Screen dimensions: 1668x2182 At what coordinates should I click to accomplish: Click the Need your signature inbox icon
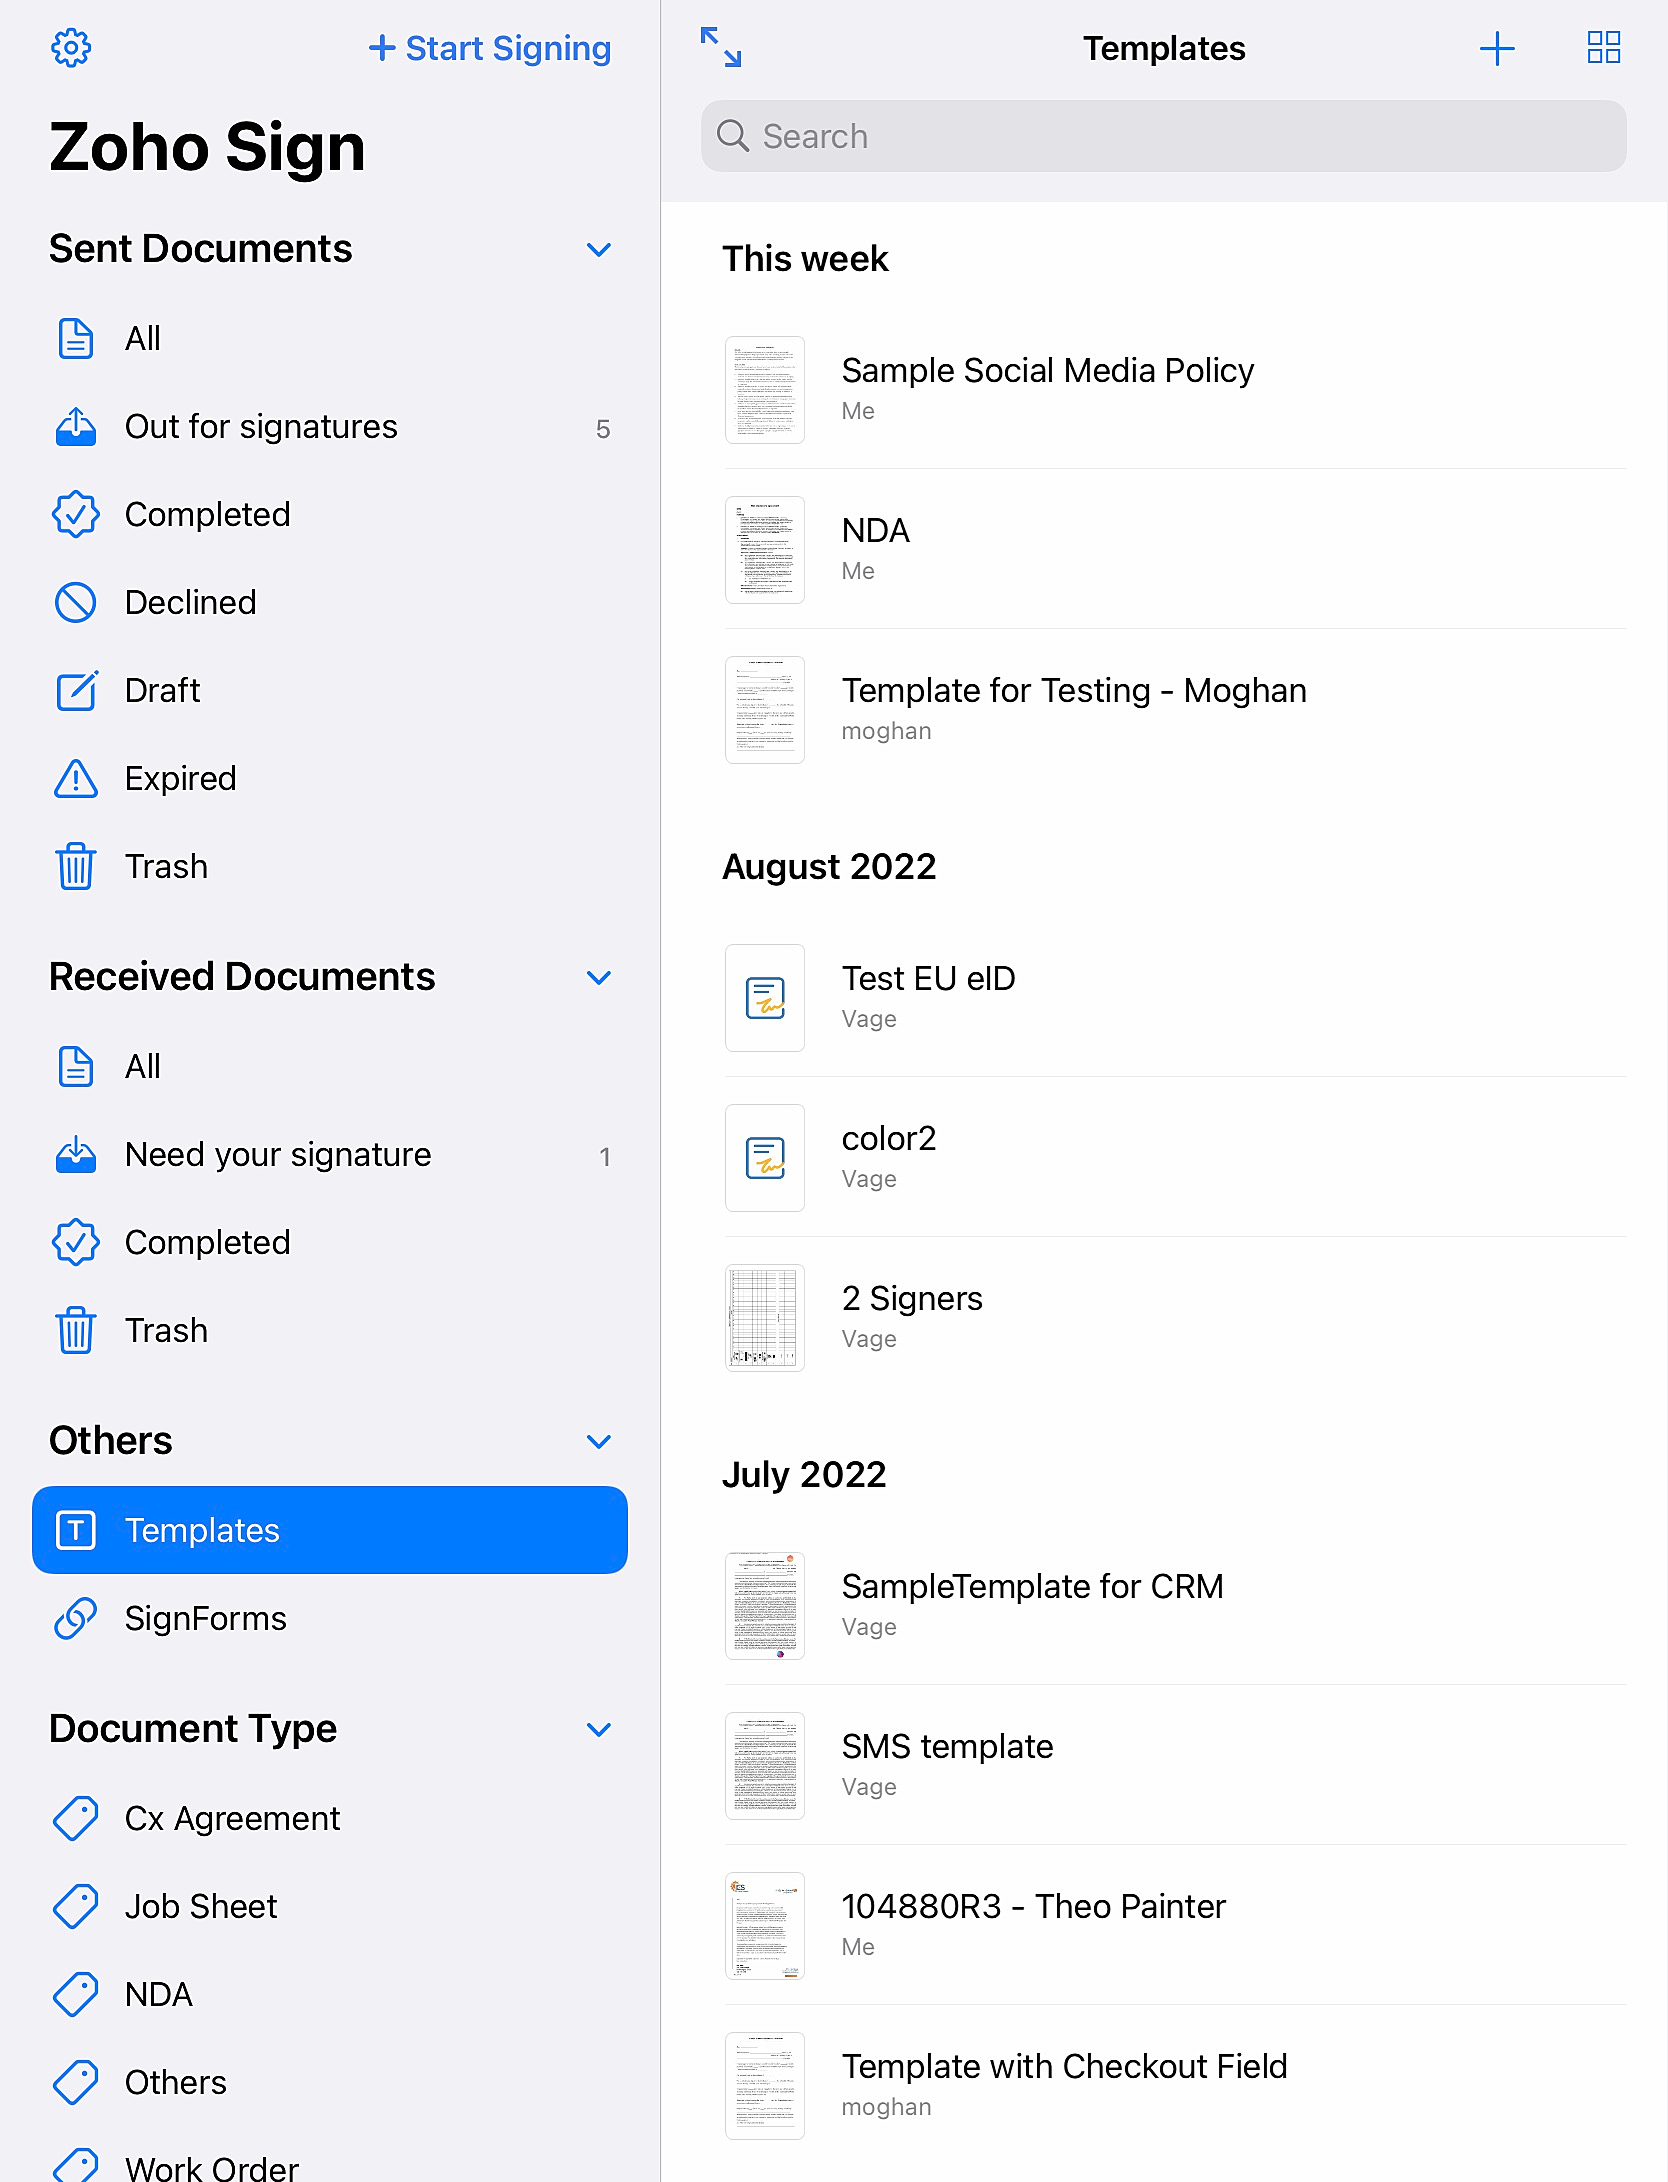point(76,1155)
